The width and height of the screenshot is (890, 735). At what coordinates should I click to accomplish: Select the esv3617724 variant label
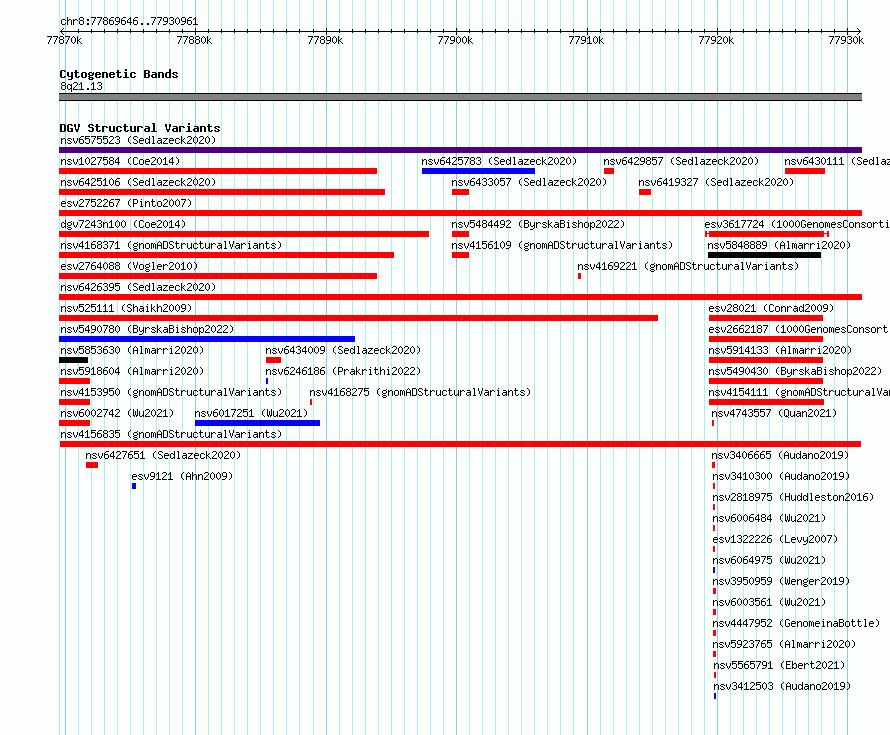(797, 224)
